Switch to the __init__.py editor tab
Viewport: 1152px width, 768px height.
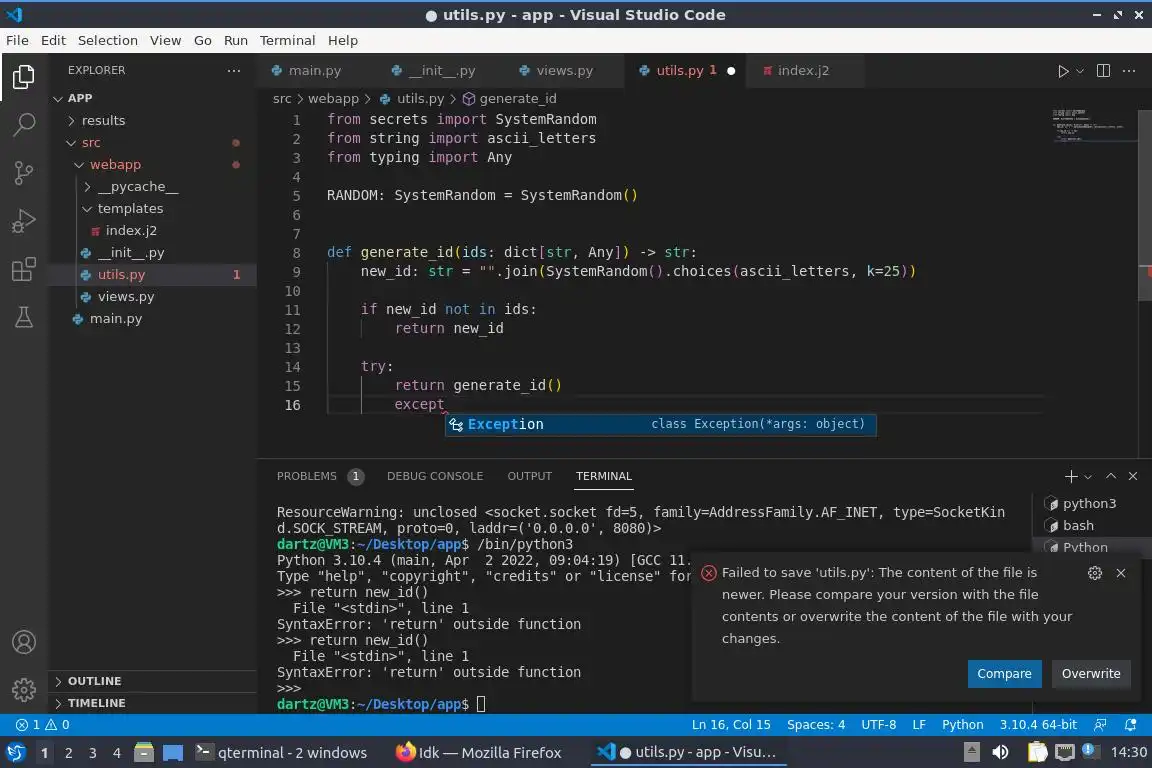441,71
